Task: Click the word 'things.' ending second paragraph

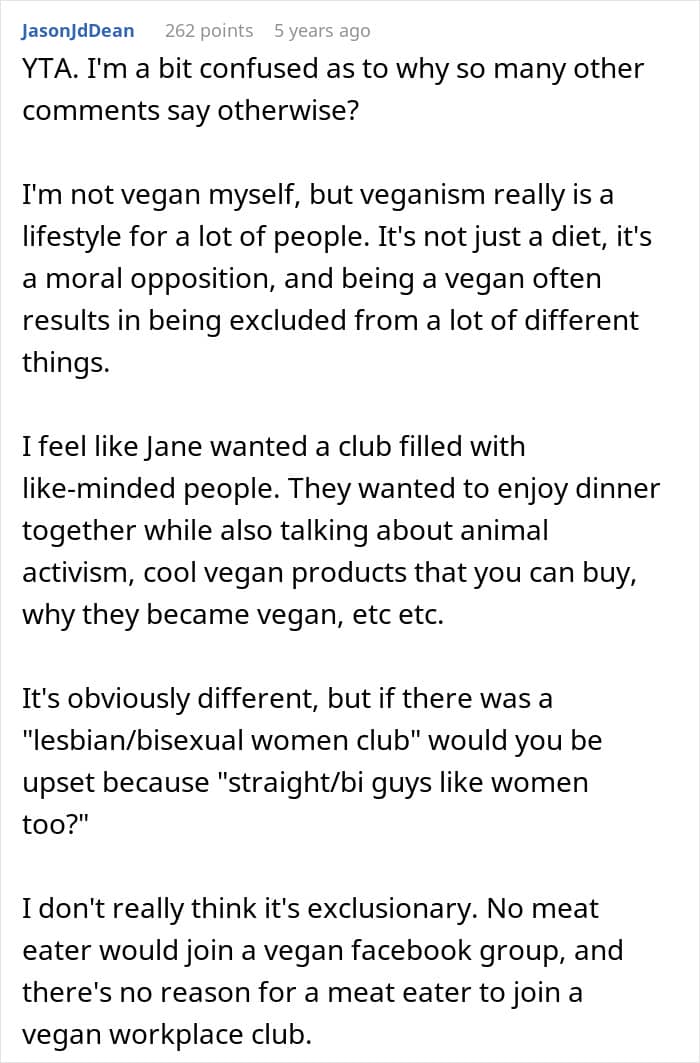Action: click(65, 361)
